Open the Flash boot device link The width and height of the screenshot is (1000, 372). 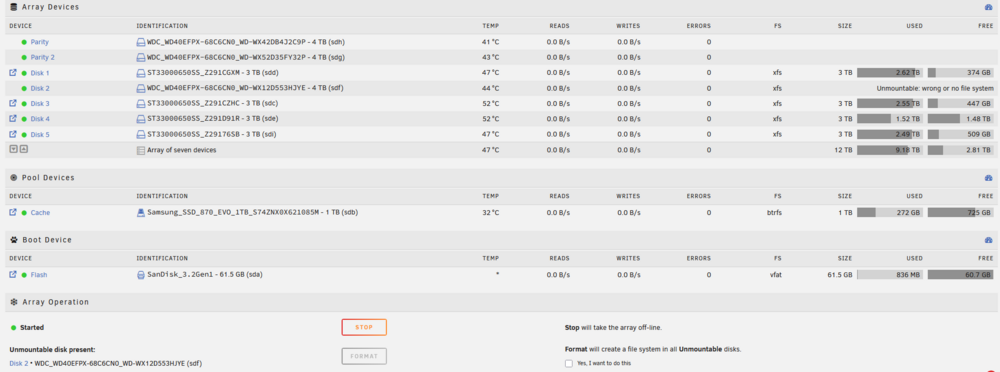pos(39,275)
